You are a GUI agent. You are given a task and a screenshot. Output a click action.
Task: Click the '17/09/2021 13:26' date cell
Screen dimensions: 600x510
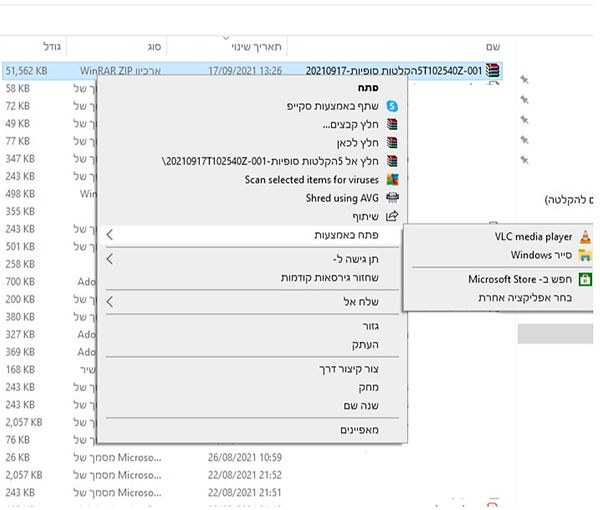point(245,71)
